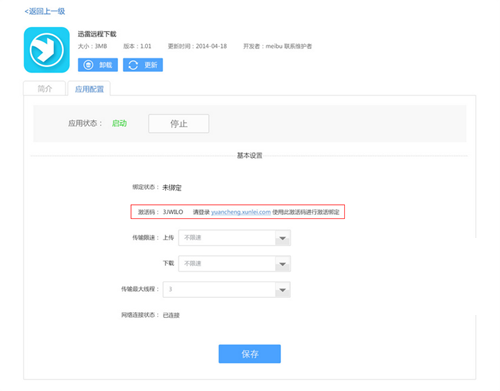Click the 保存 save button
The image size is (500, 391).
(x=250, y=354)
